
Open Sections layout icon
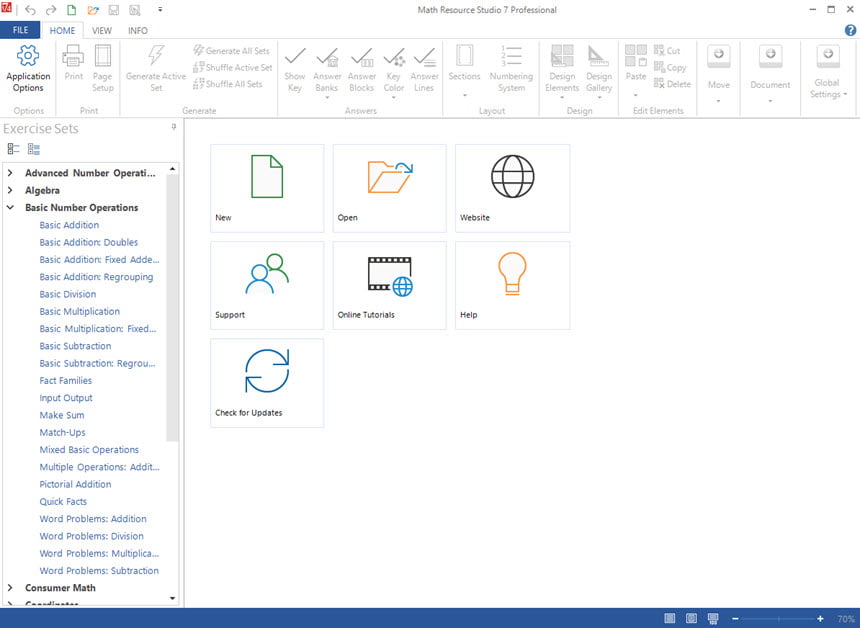point(465,55)
